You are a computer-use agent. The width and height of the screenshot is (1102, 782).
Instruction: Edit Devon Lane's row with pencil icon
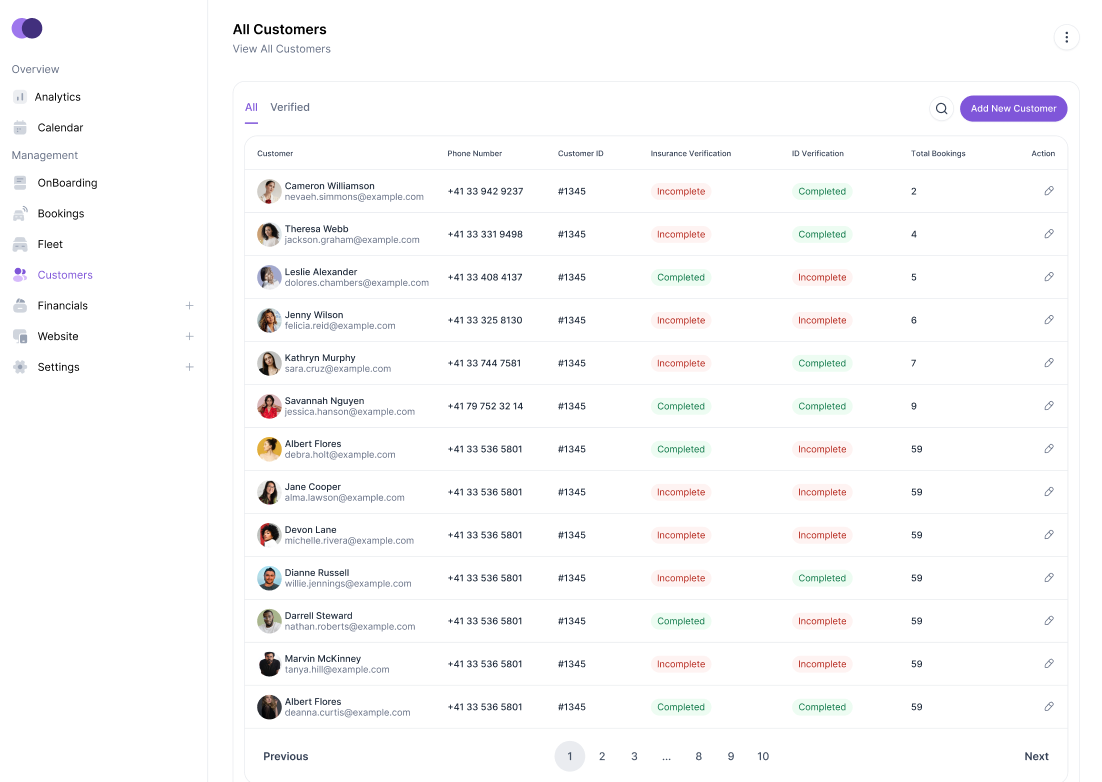click(1049, 535)
